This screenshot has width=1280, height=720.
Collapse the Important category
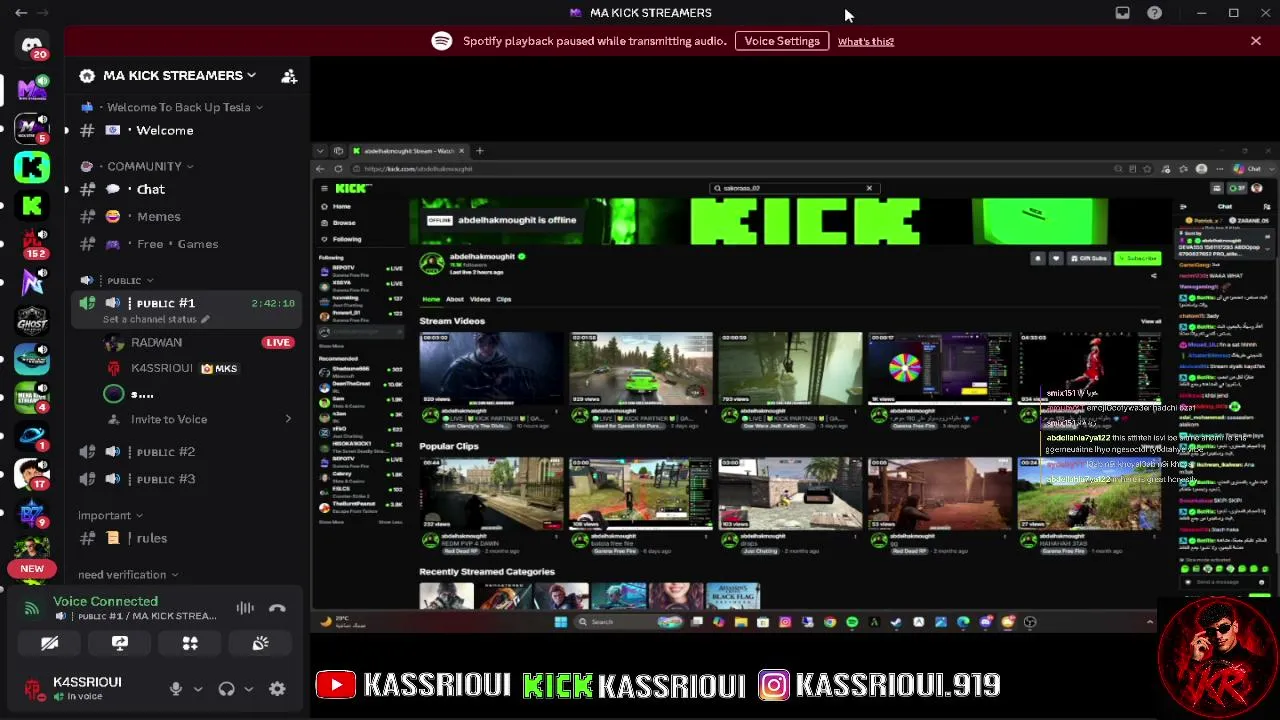[x=111, y=515]
